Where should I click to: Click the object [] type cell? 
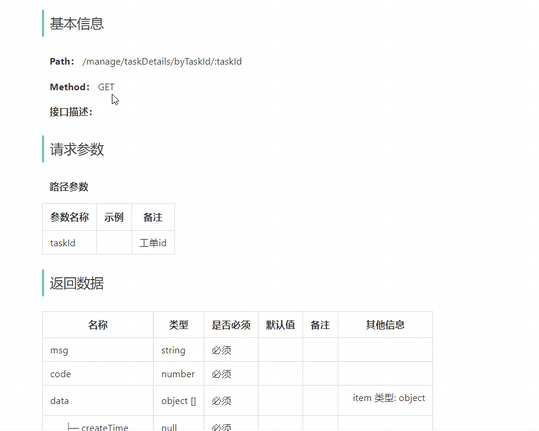click(179, 400)
